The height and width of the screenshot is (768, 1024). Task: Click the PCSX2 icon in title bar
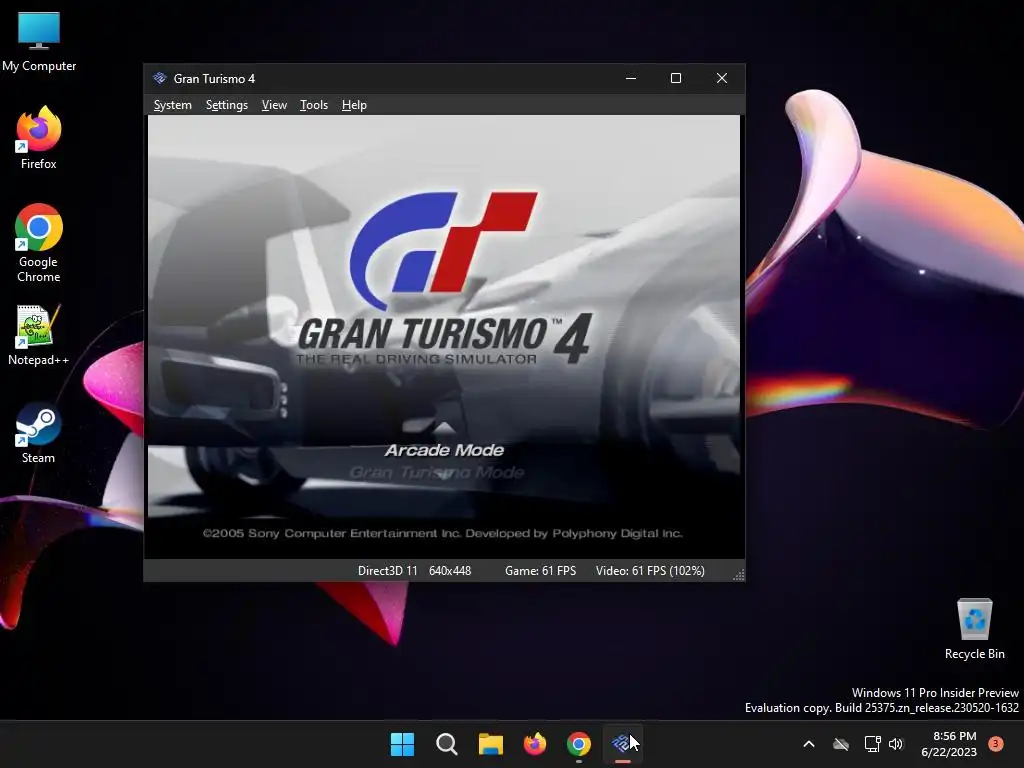(x=160, y=78)
